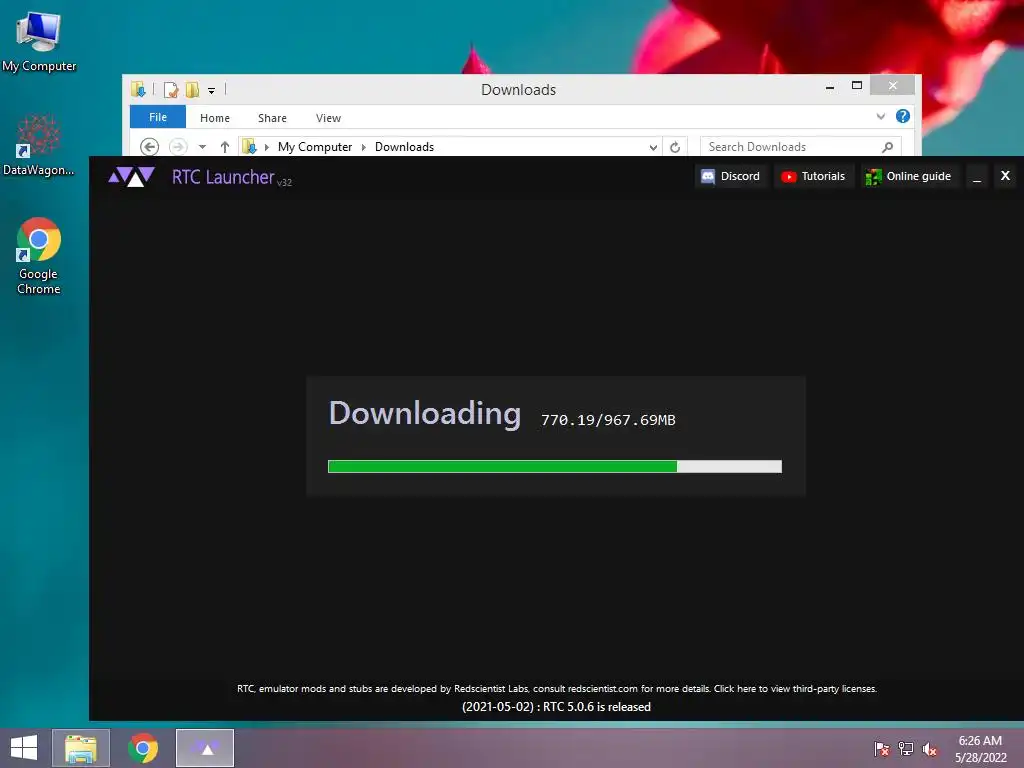Expand the address bar history dropdown
Screen dimensions: 1024x768
[653, 148]
